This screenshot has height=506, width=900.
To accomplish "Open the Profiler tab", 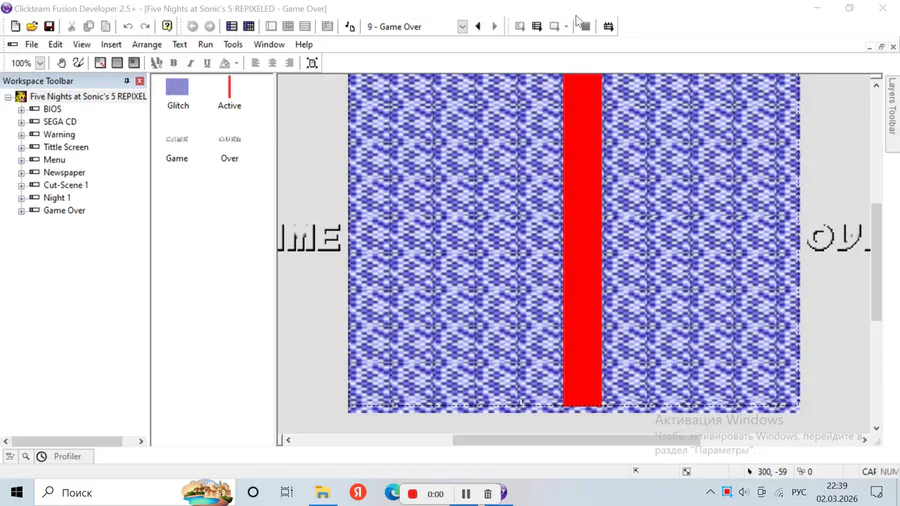I will [63, 457].
